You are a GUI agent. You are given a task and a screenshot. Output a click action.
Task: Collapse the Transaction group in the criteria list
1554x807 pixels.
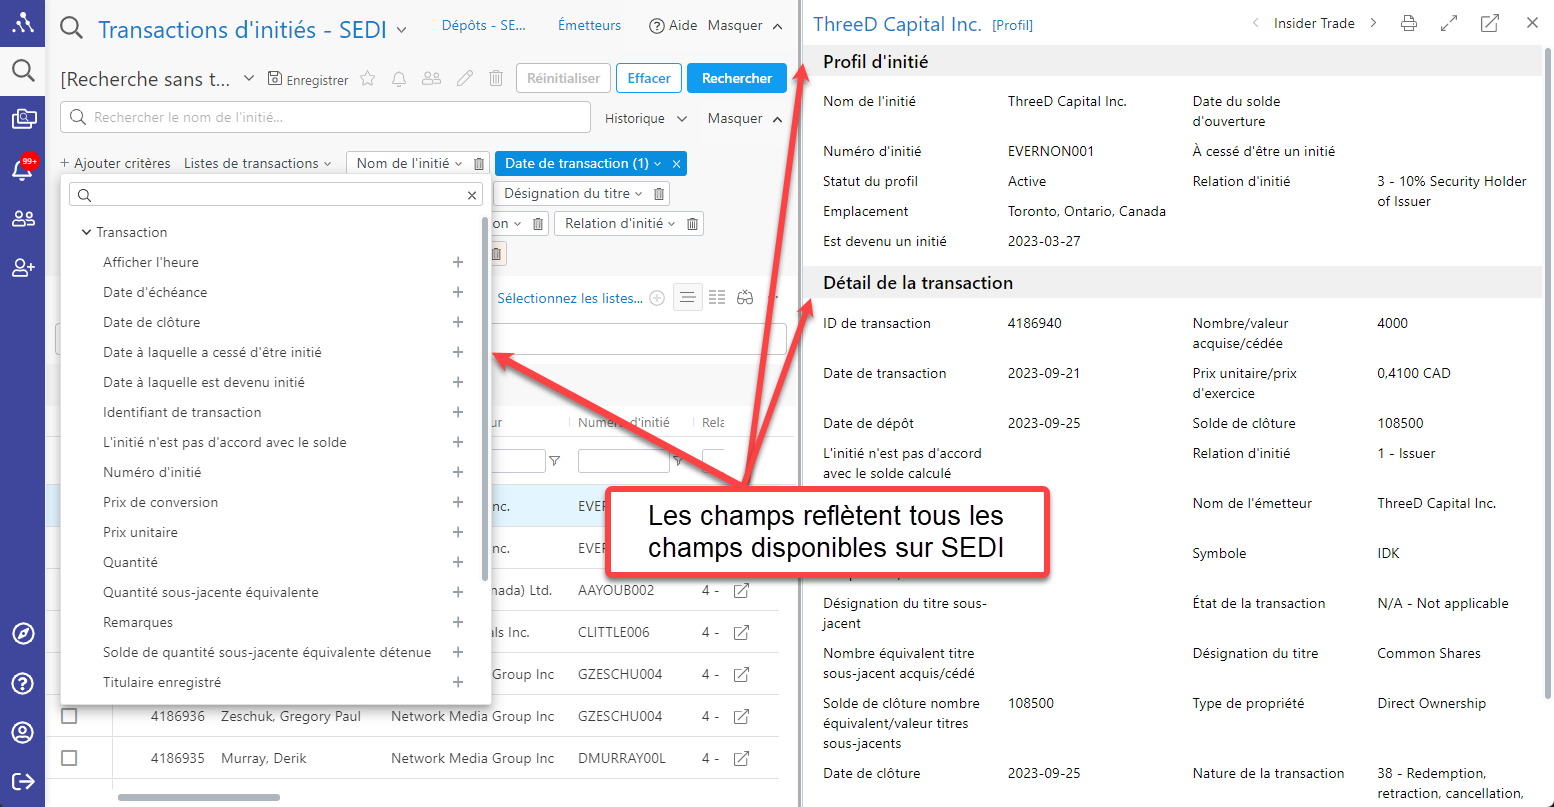click(x=86, y=232)
